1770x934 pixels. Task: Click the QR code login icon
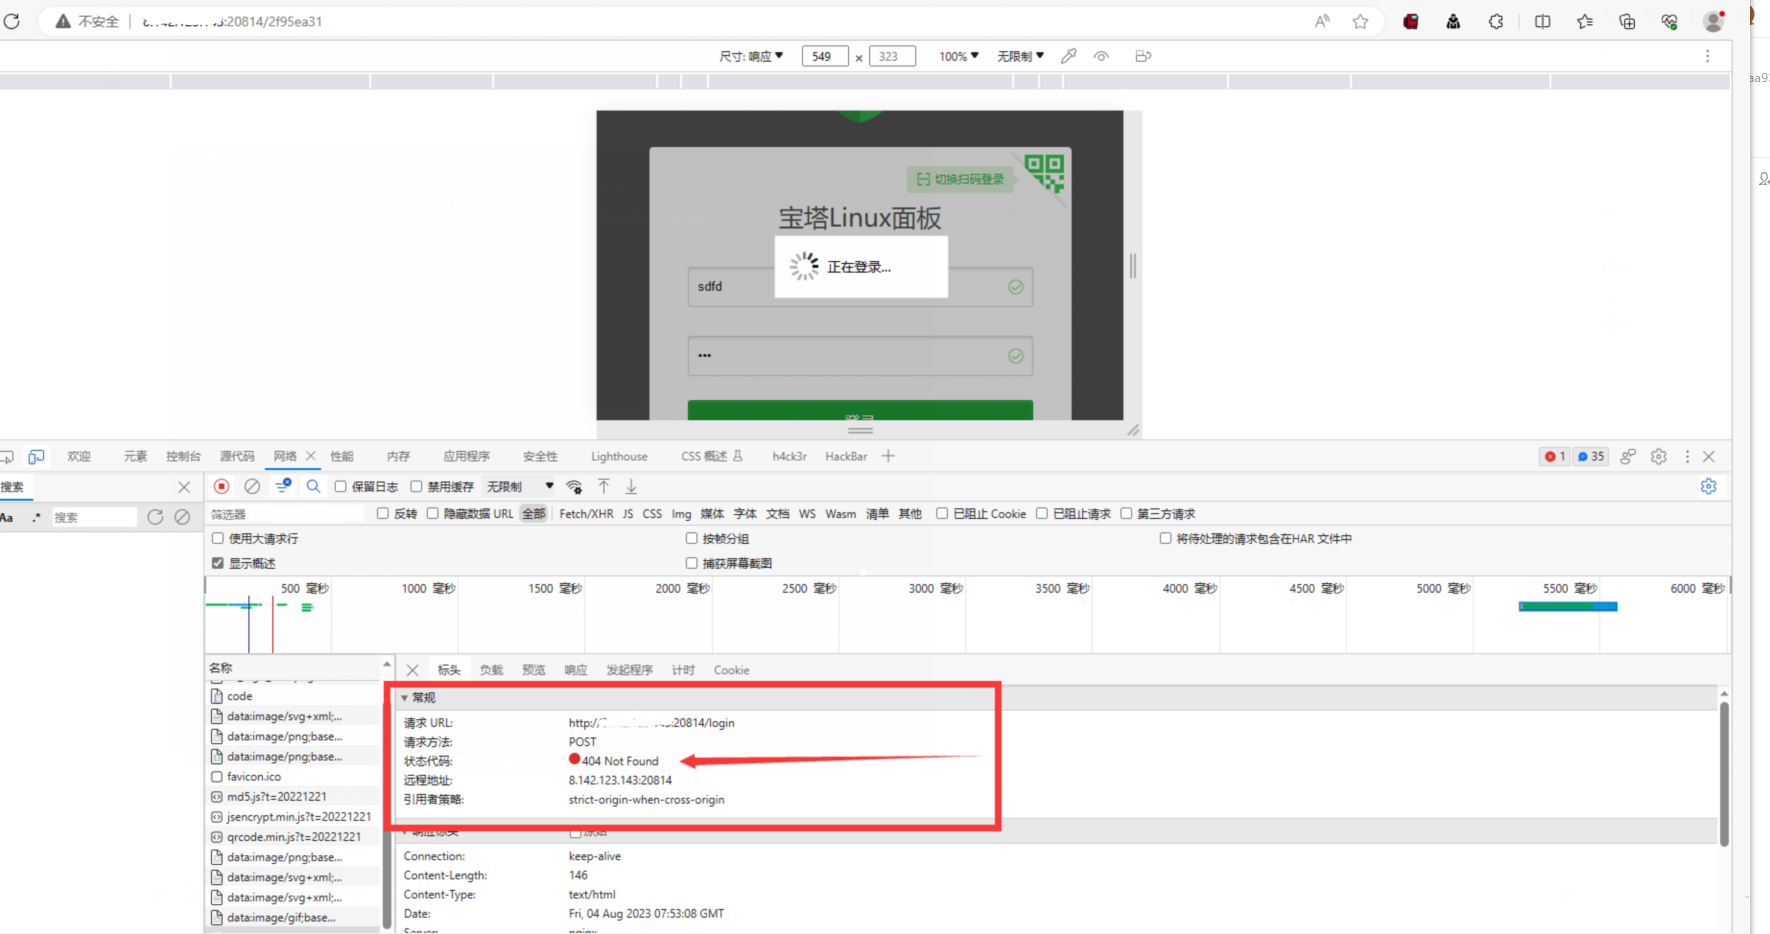pos(1044,172)
